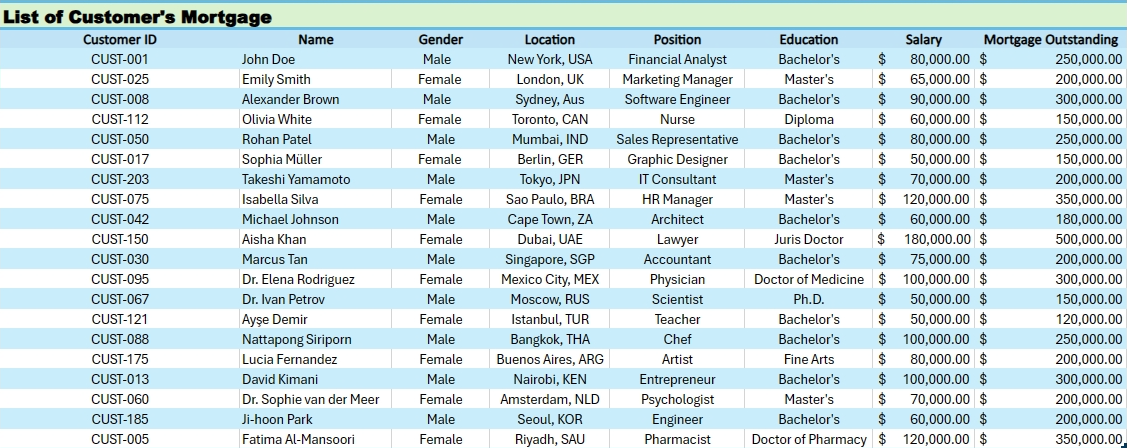
Task: Click the name cell Takeshi Yamamoto
Action: point(296,180)
